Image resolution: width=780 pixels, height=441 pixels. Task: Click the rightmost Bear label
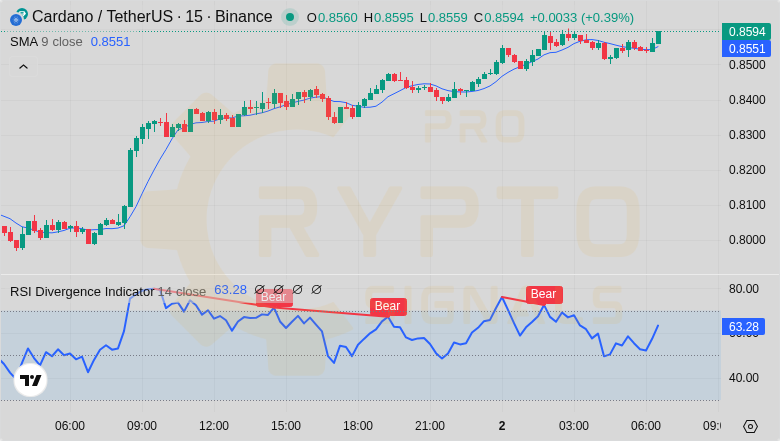point(544,294)
